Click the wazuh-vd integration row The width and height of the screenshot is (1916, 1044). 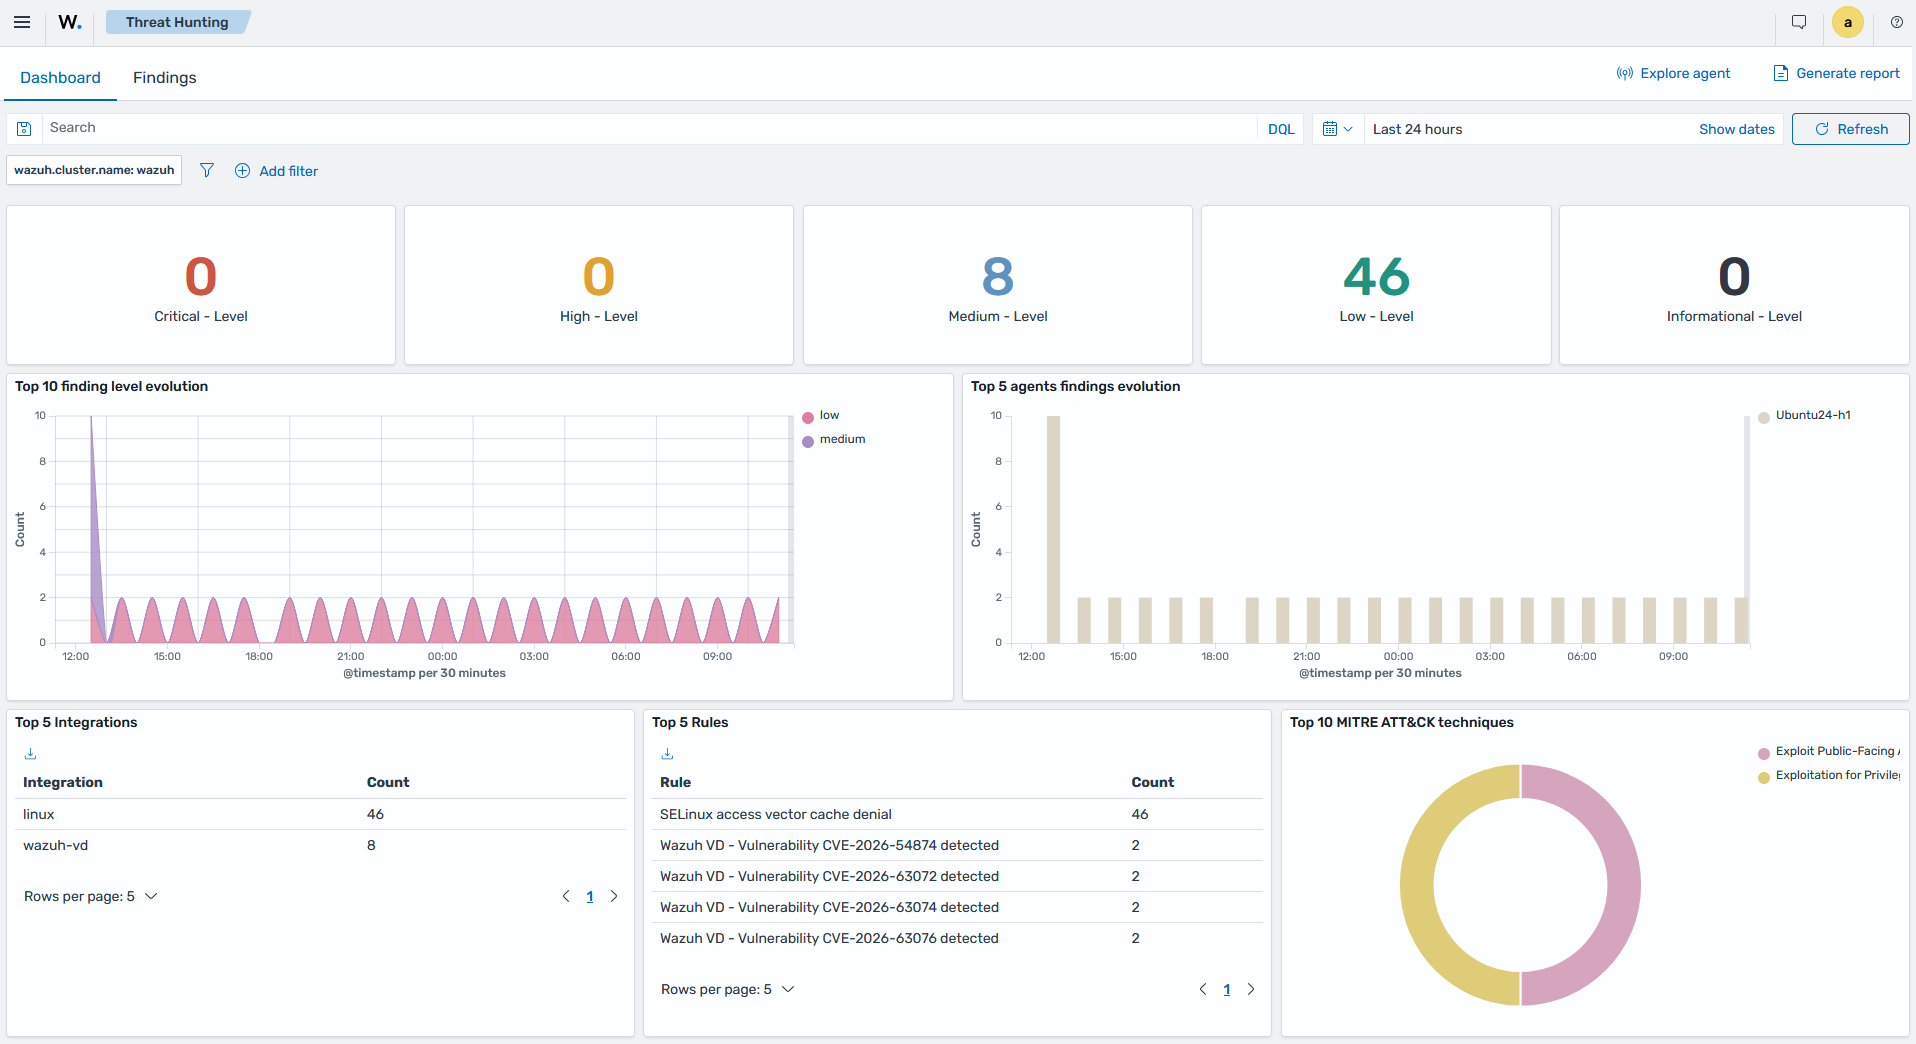tap(321, 845)
